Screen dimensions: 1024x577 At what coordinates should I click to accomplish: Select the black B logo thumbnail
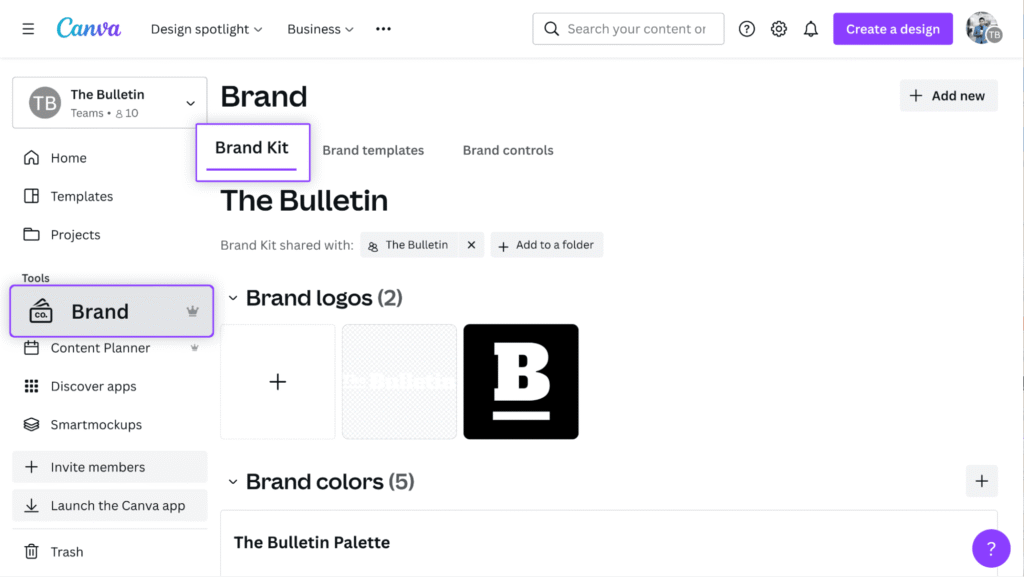521,381
